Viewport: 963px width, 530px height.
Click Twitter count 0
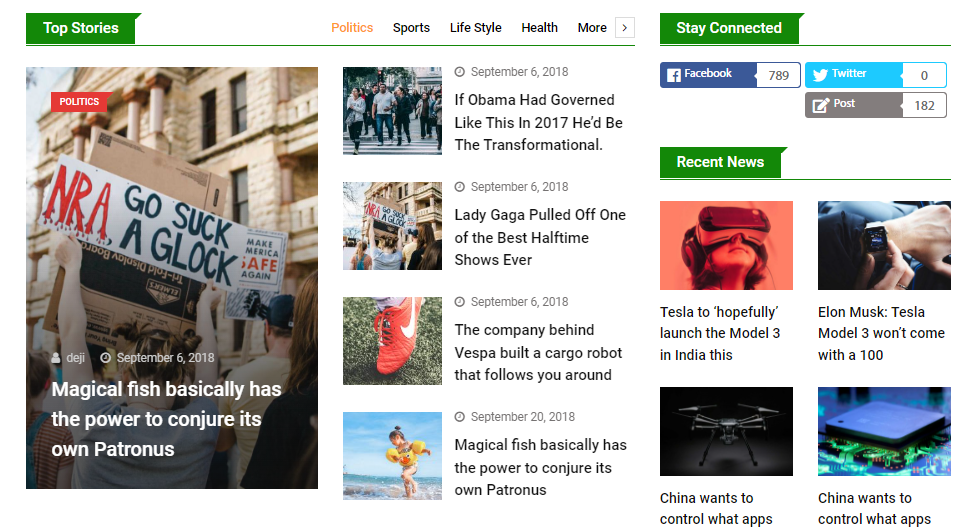(924, 76)
